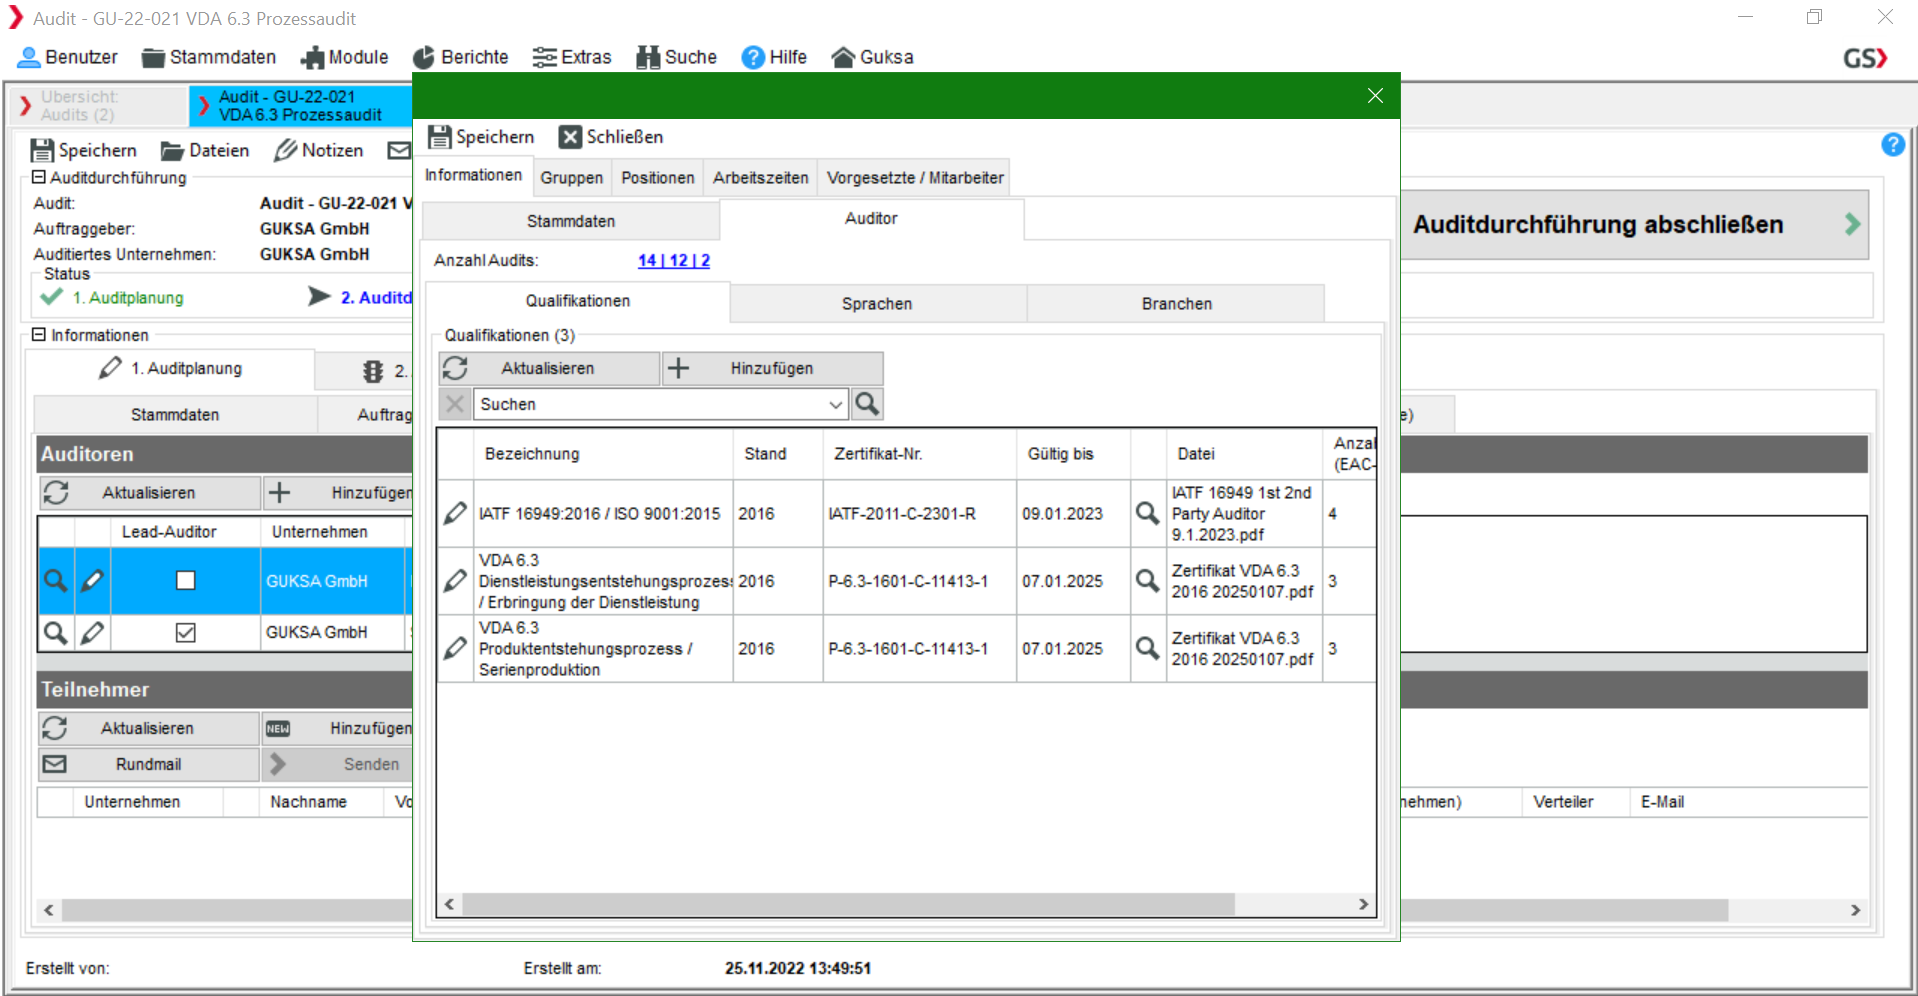Screen dimensions: 1918x996
Task: Open Dateien in the audit toolbar
Action: pos(205,150)
